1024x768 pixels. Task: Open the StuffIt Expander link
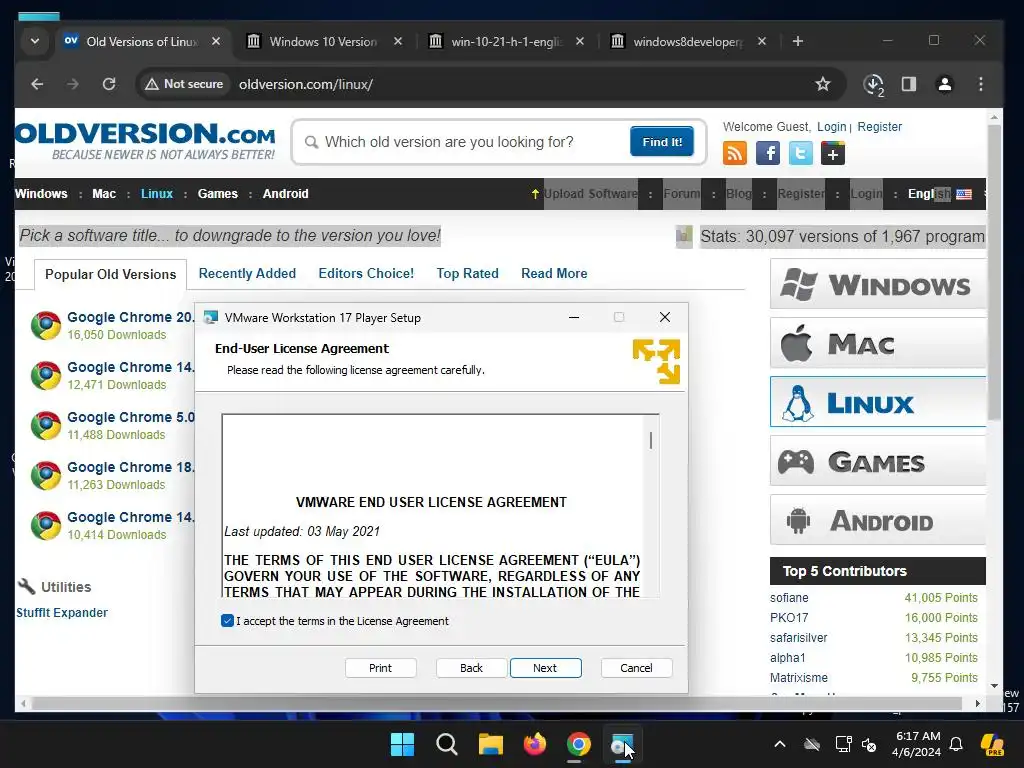coord(62,613)
